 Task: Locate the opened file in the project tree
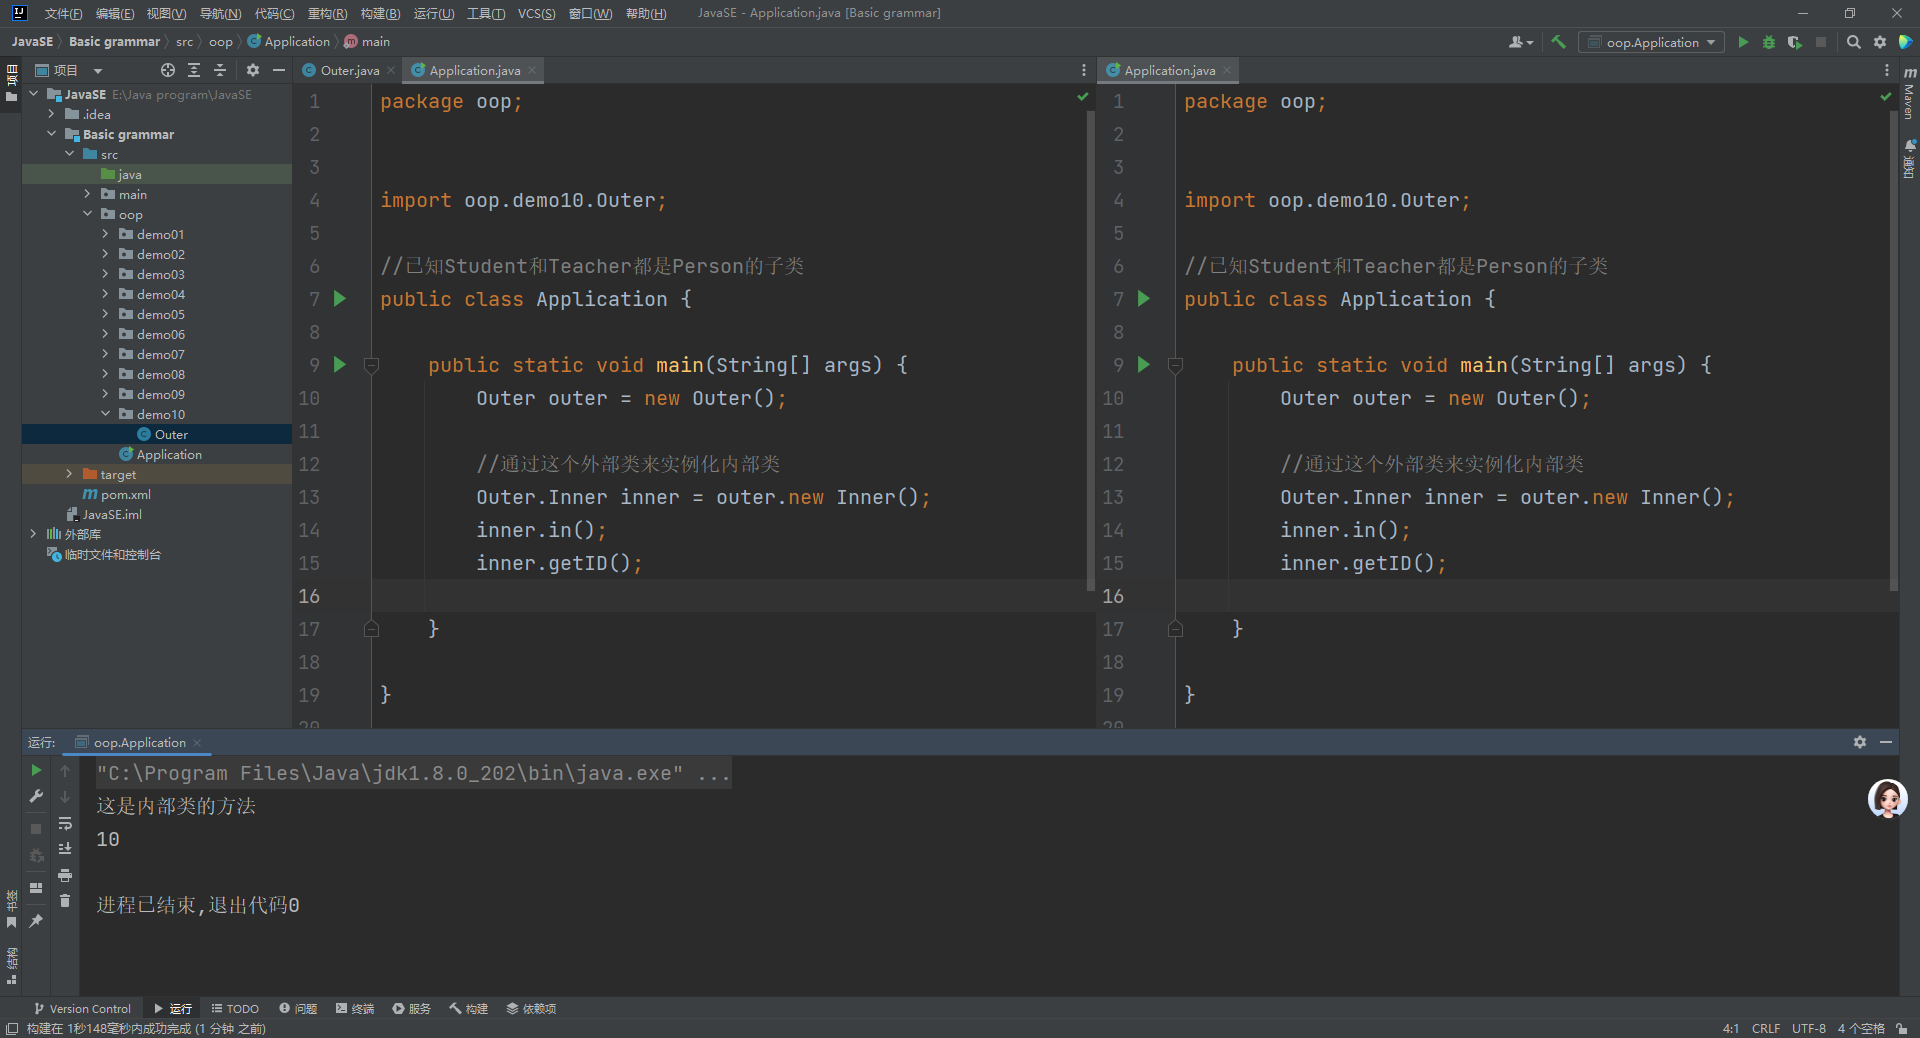pyautogui.click(x=168, y=70)
